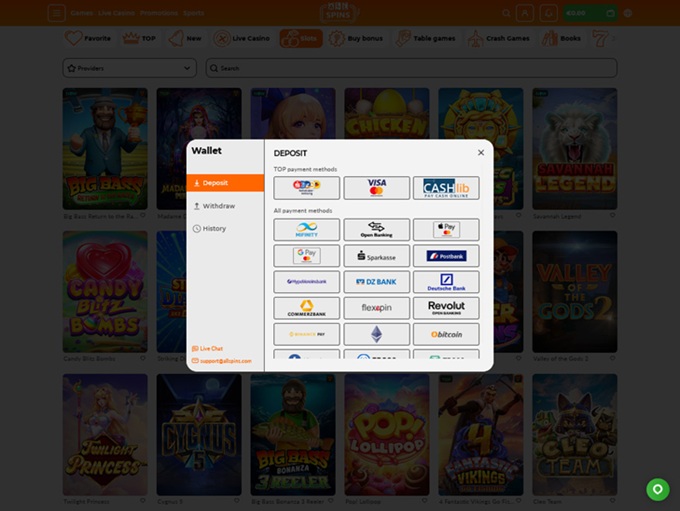Click the games Search field
Screen dimensions: 680x511
point(410,68)
